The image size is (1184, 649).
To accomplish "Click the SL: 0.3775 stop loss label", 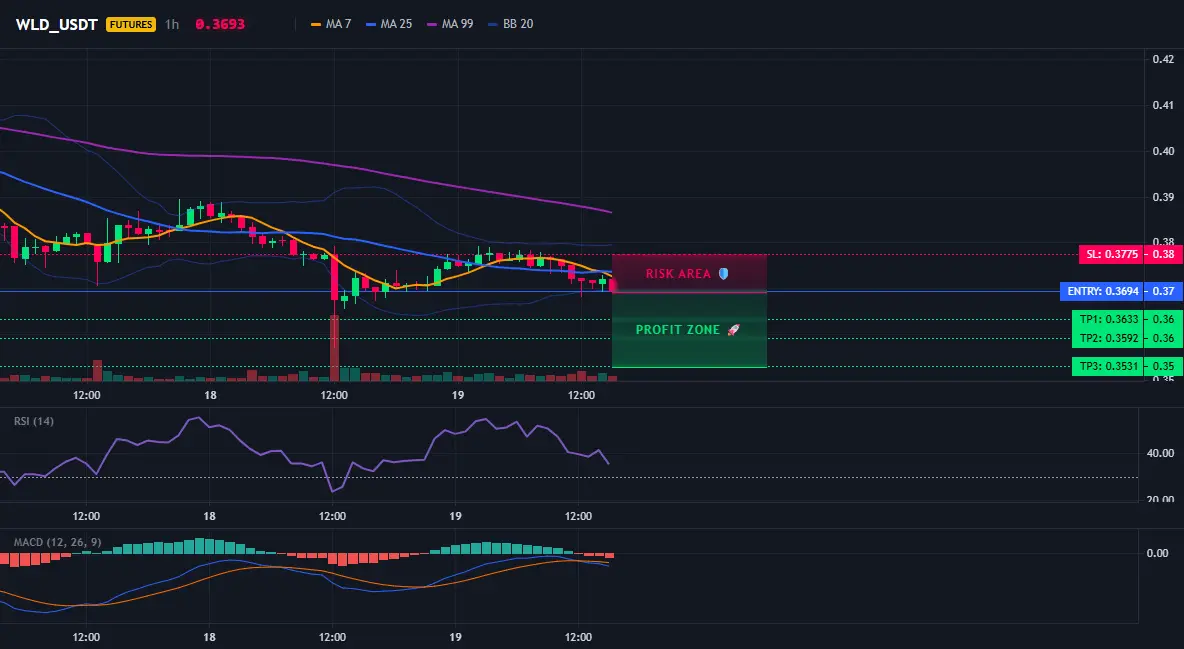I will click(1112, 255).
